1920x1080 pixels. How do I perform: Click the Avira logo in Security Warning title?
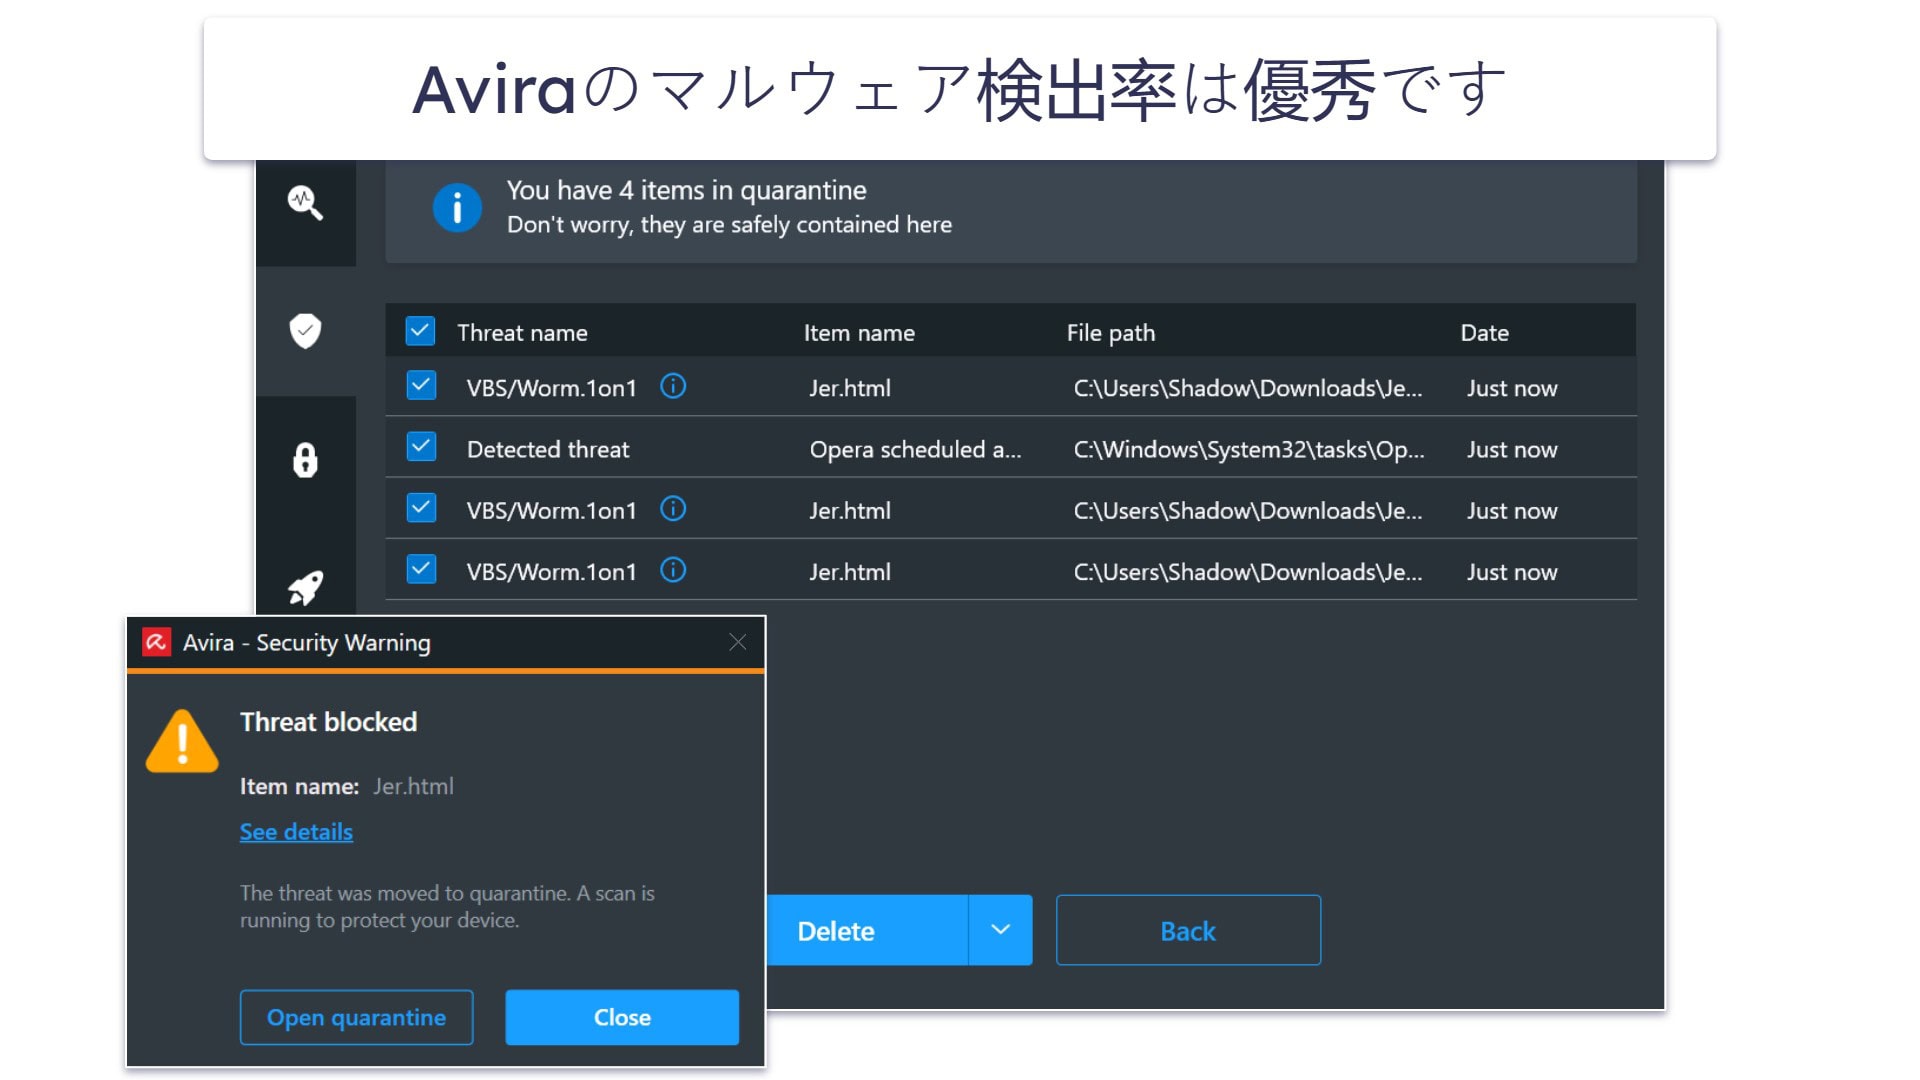156,642
